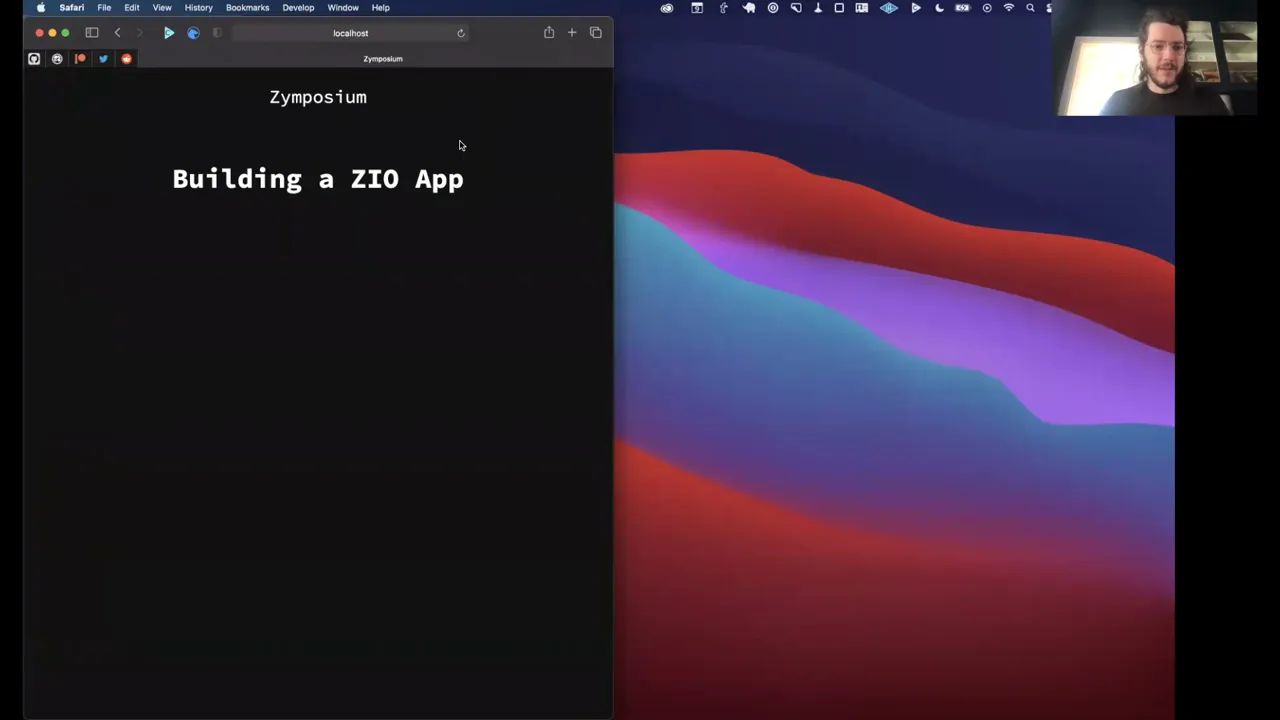Viewport: 1280px width, 720px height.
Task: Click the privacy report shield icon
Action: click(217, 33)
